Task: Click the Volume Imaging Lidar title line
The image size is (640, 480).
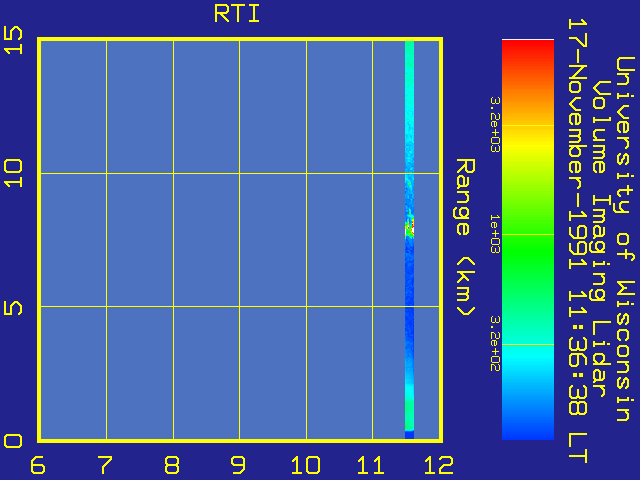Action: click(599, 239)
